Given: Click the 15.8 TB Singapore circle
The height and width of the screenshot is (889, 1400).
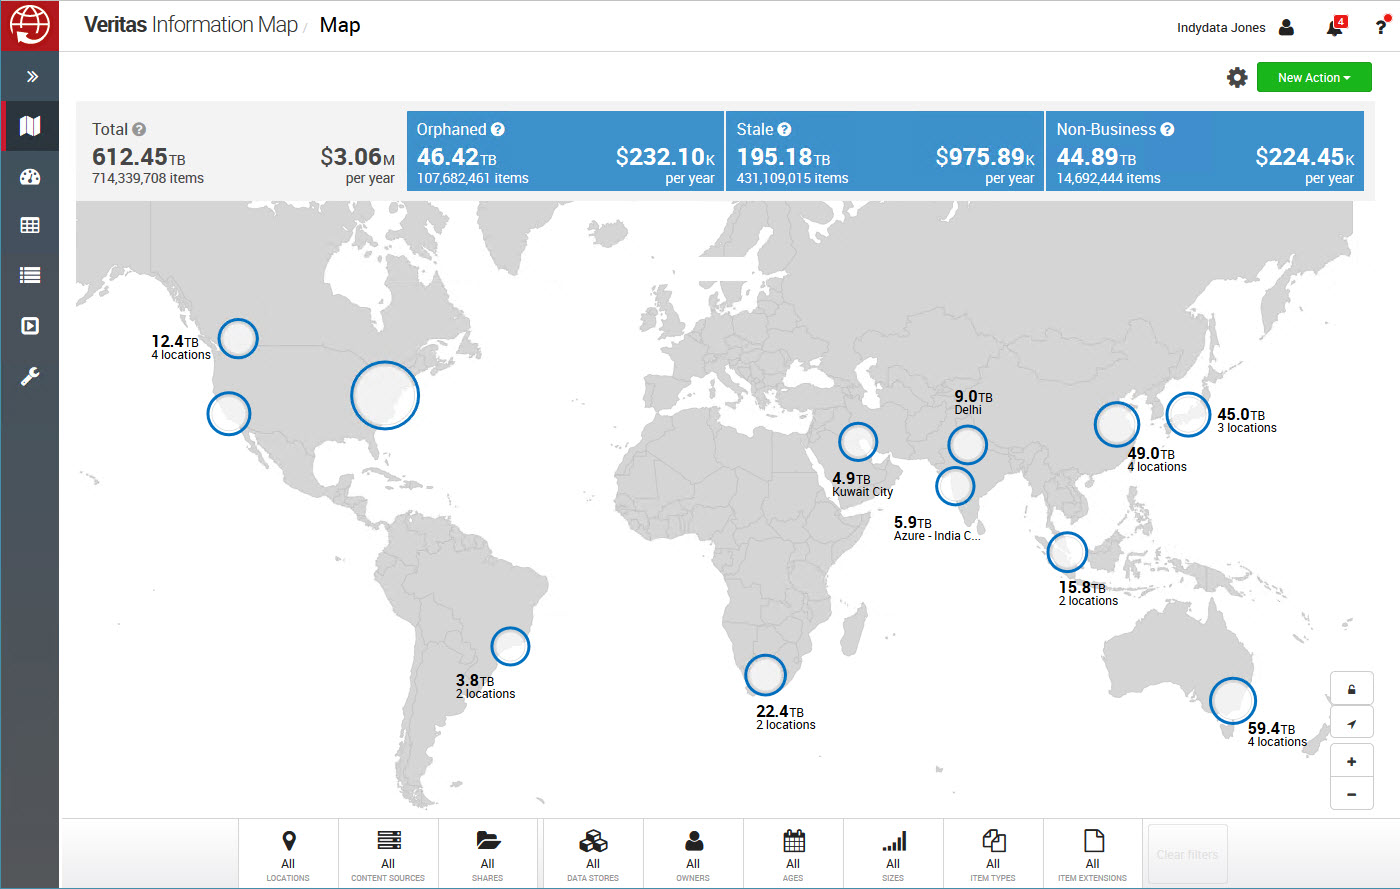Looking at the screenshot, I should coord(1067,552).
